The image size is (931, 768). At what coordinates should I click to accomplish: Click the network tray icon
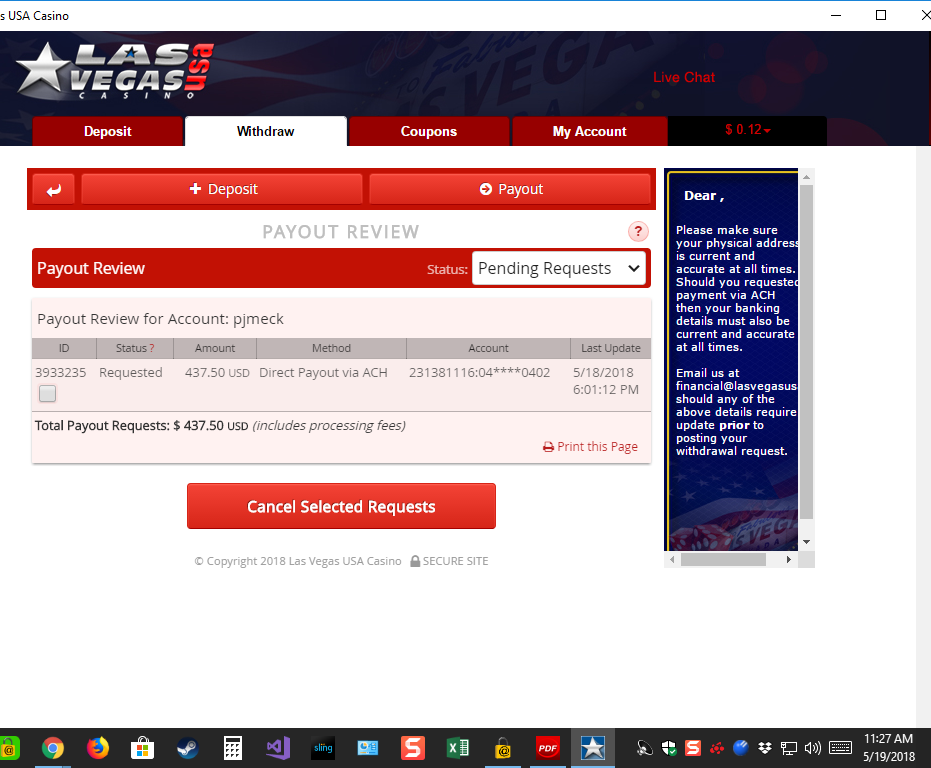click(x=788, y=748)
